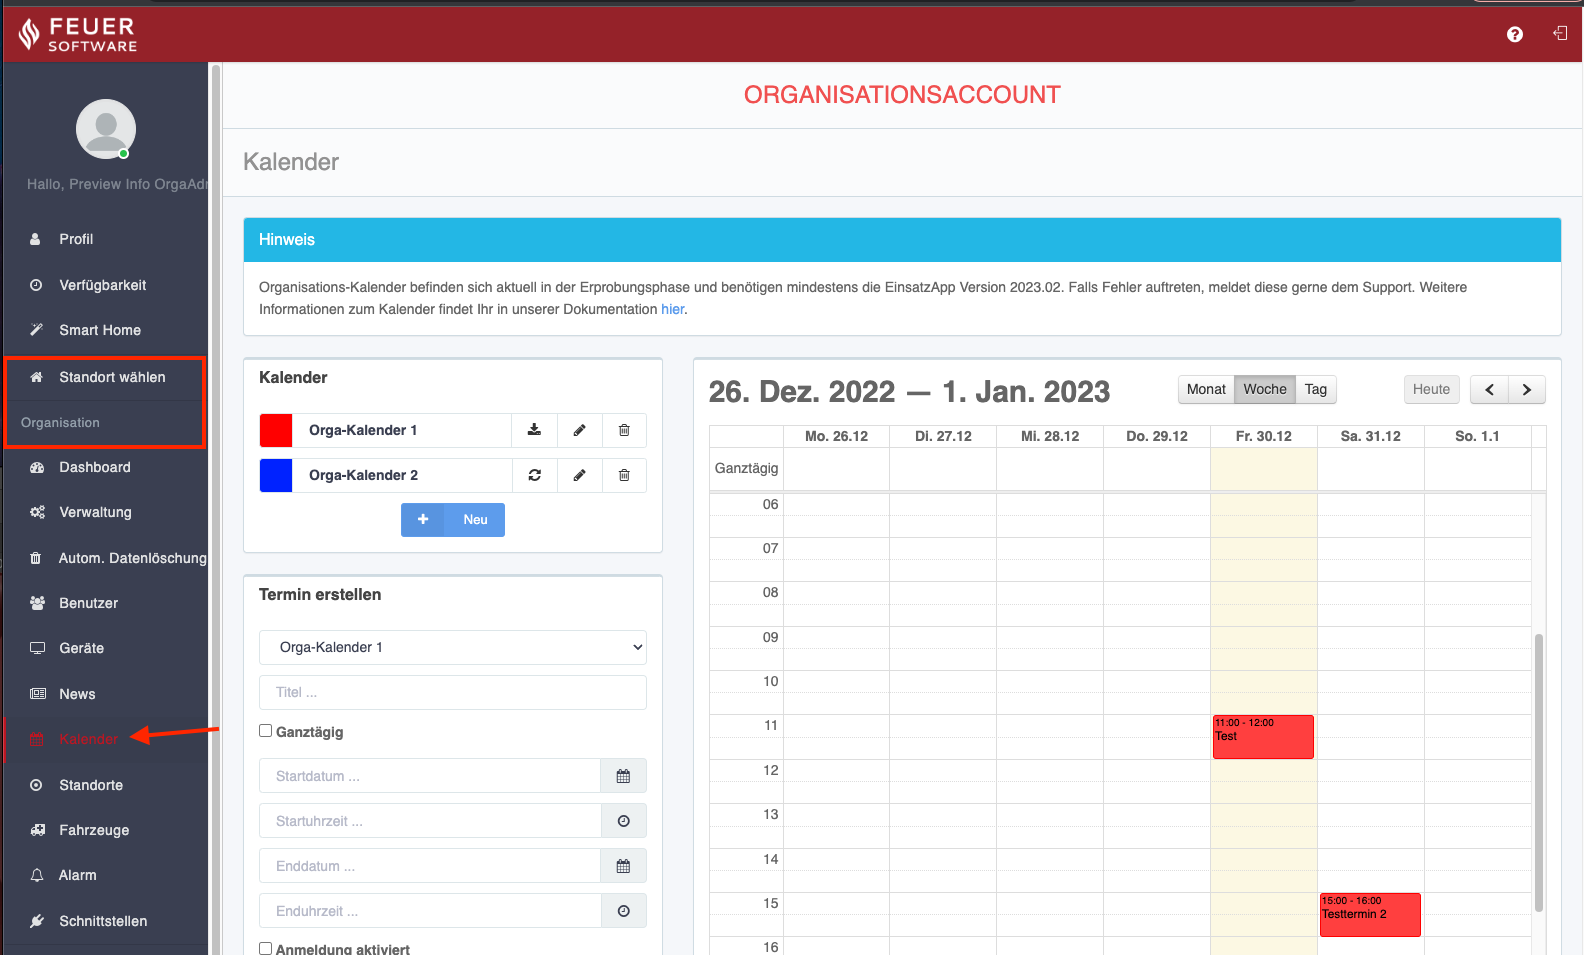Switch calendar to Tag view

point(1315,390)
